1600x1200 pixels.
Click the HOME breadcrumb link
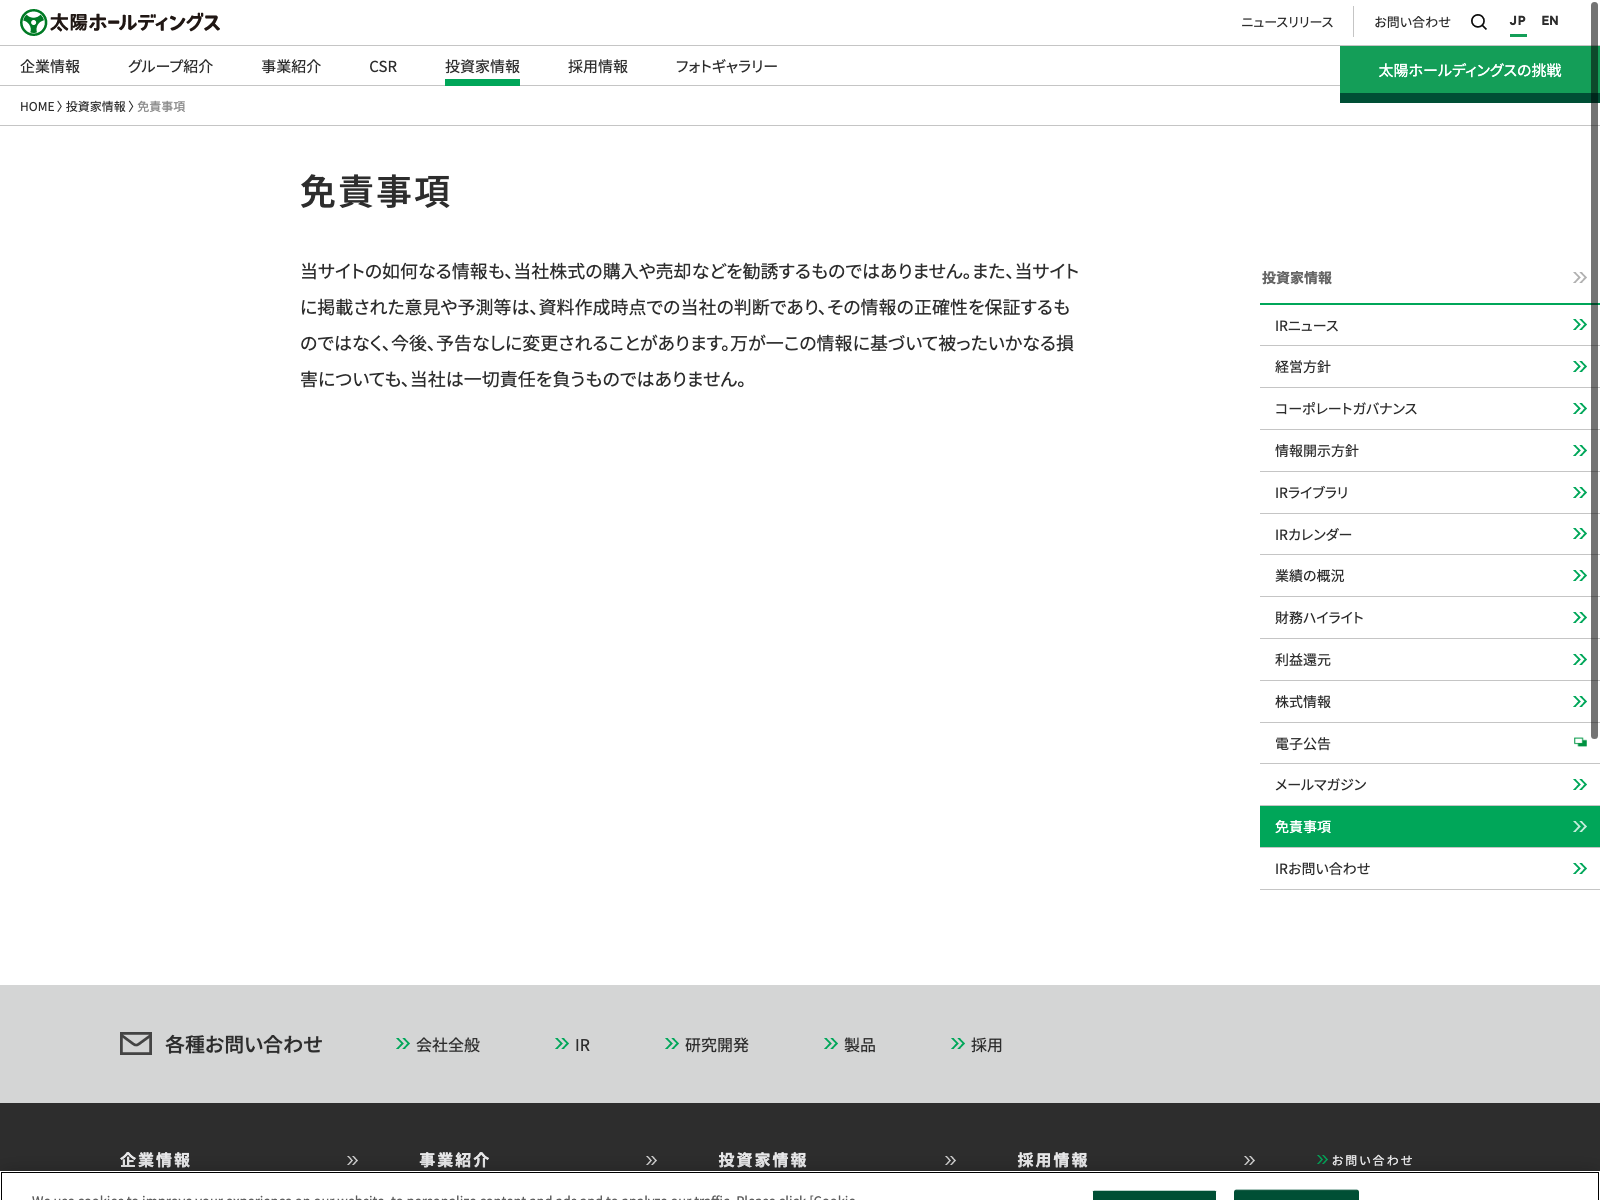tap(37, 107)
